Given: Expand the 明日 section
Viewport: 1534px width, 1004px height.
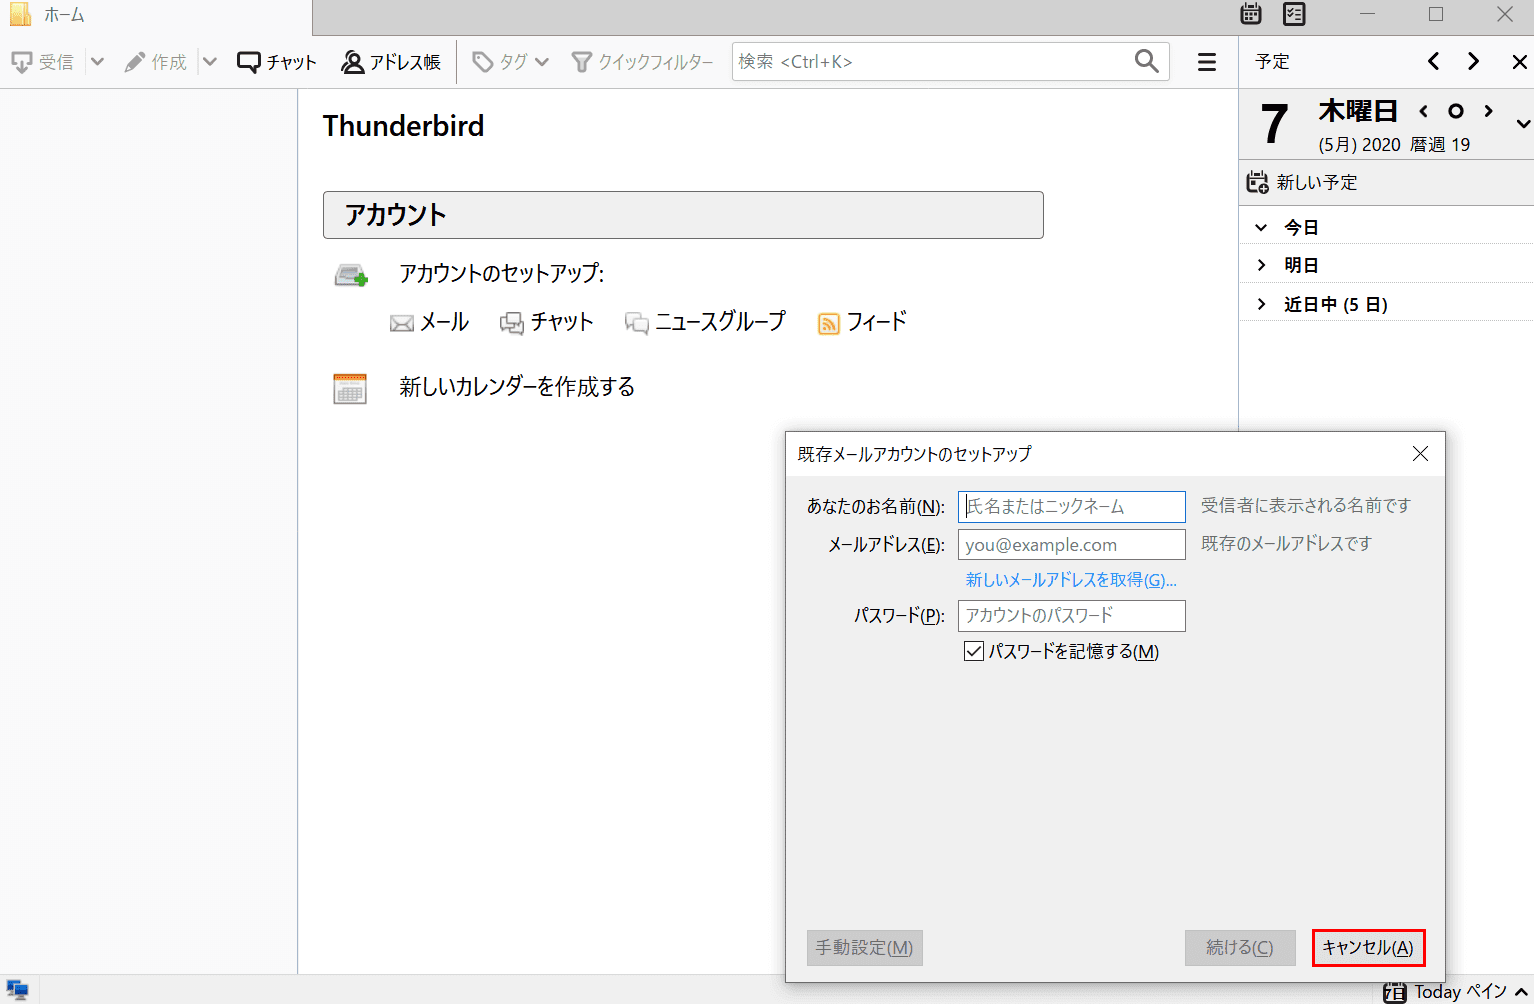Looking at the screenshot, I should pyautogui.click(x=1261, y=265).
